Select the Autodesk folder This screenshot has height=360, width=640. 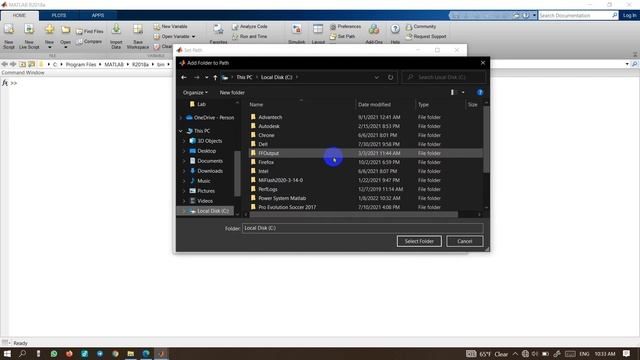pos(269,126)
